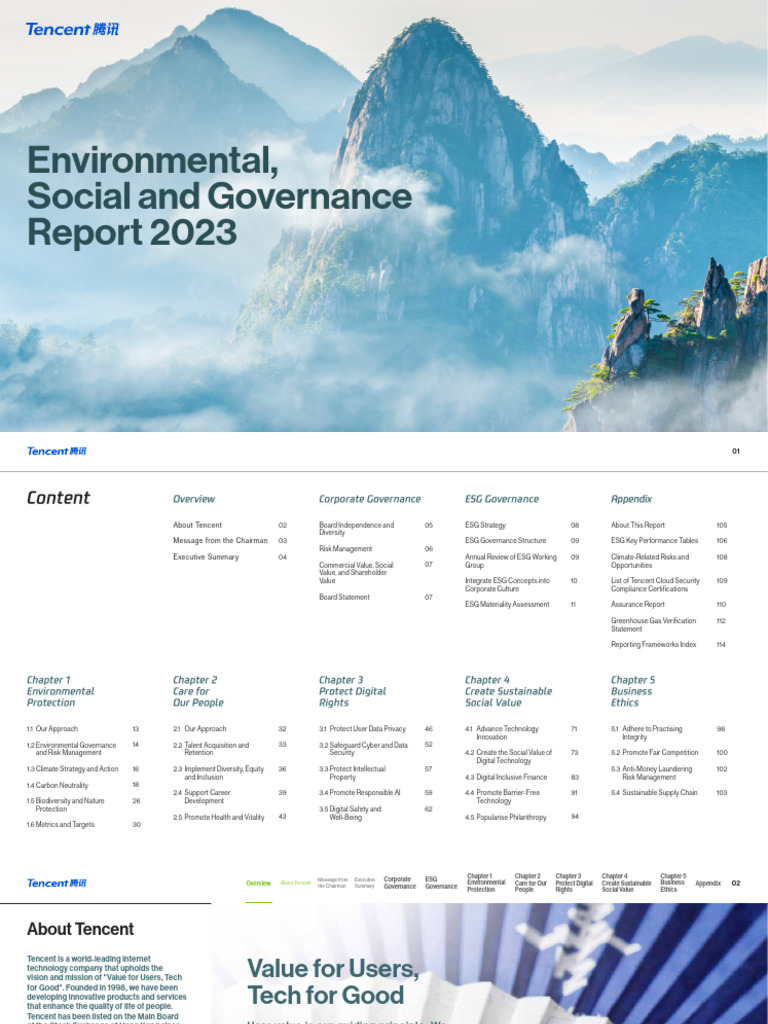Image resolution: width=768 pixels, height=1024 pixels.
Task: Select 'About Tencent' tab in page 02 navigation
Action: point(296,883)
